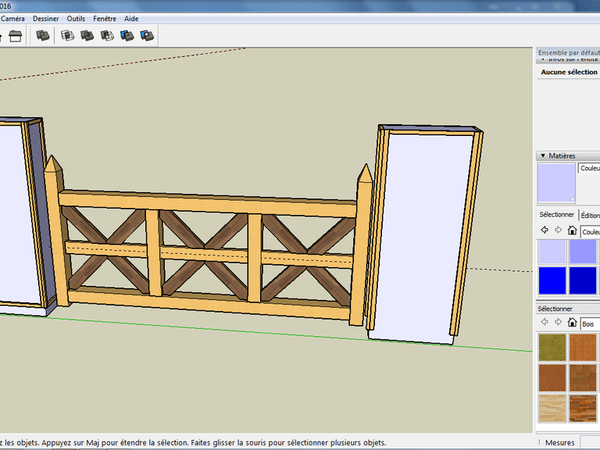
Task: Switch to Monochrome face style
Action: pyautogui.click(x=147, y=36)
